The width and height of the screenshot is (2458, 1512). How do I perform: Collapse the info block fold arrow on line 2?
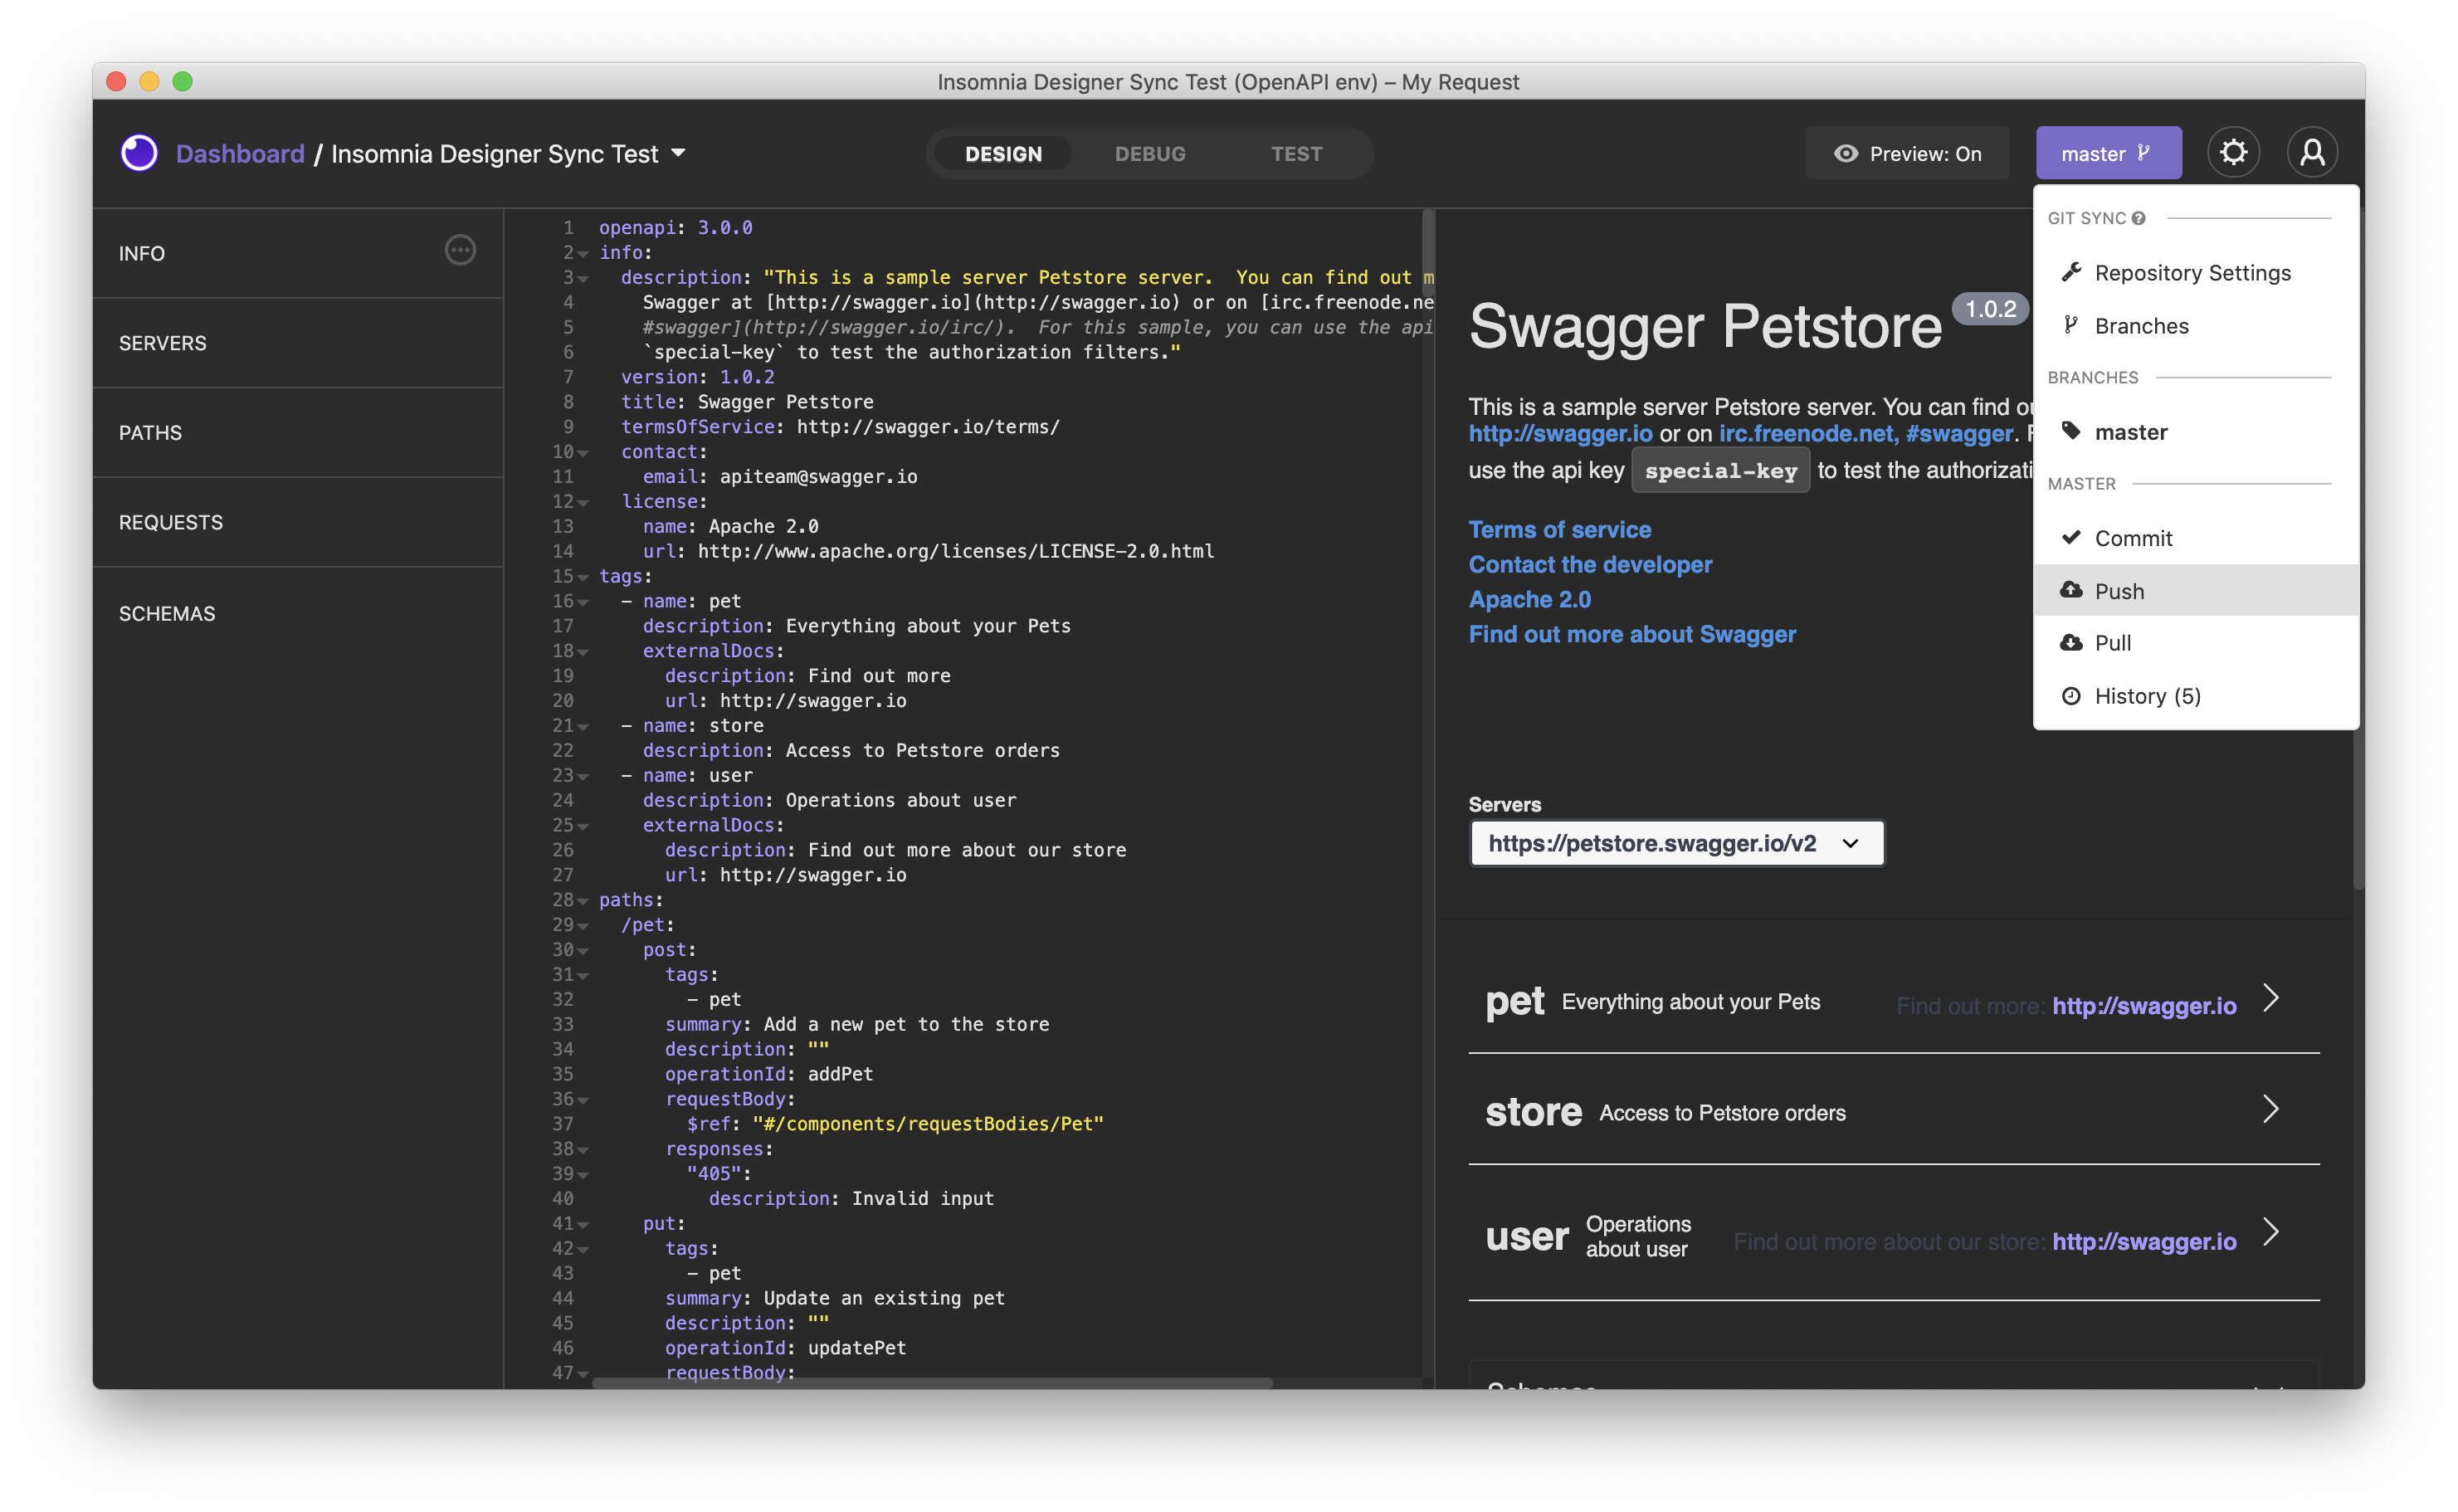[583, 254]
